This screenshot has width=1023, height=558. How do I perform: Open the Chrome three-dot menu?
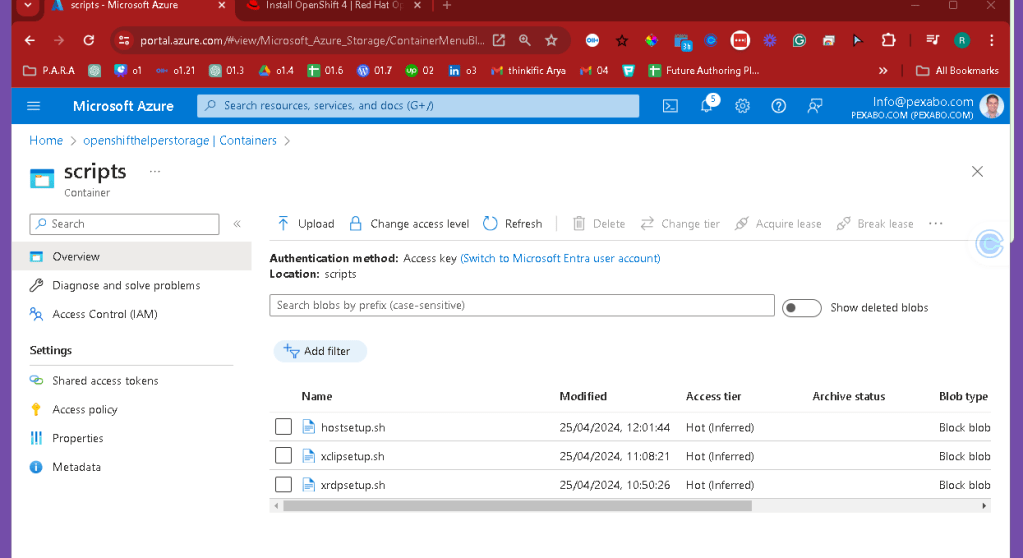pos(991,40)
